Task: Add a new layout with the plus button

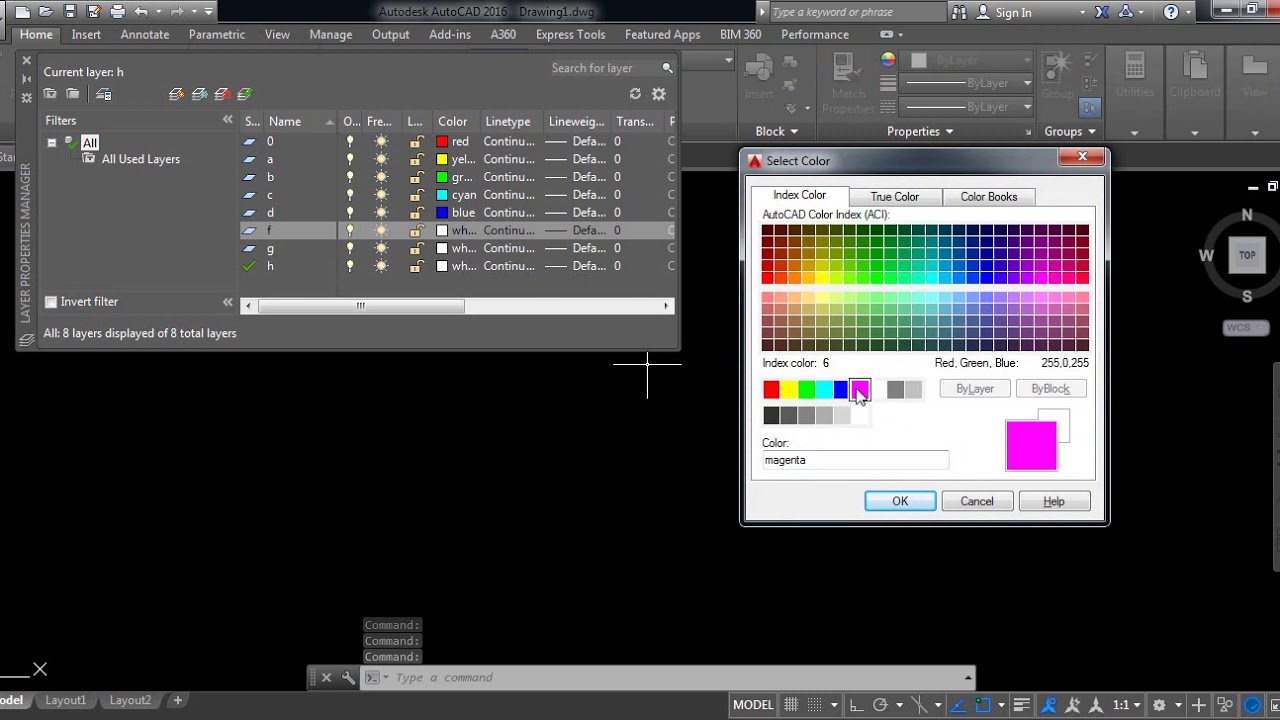Action: click(178, 700)
